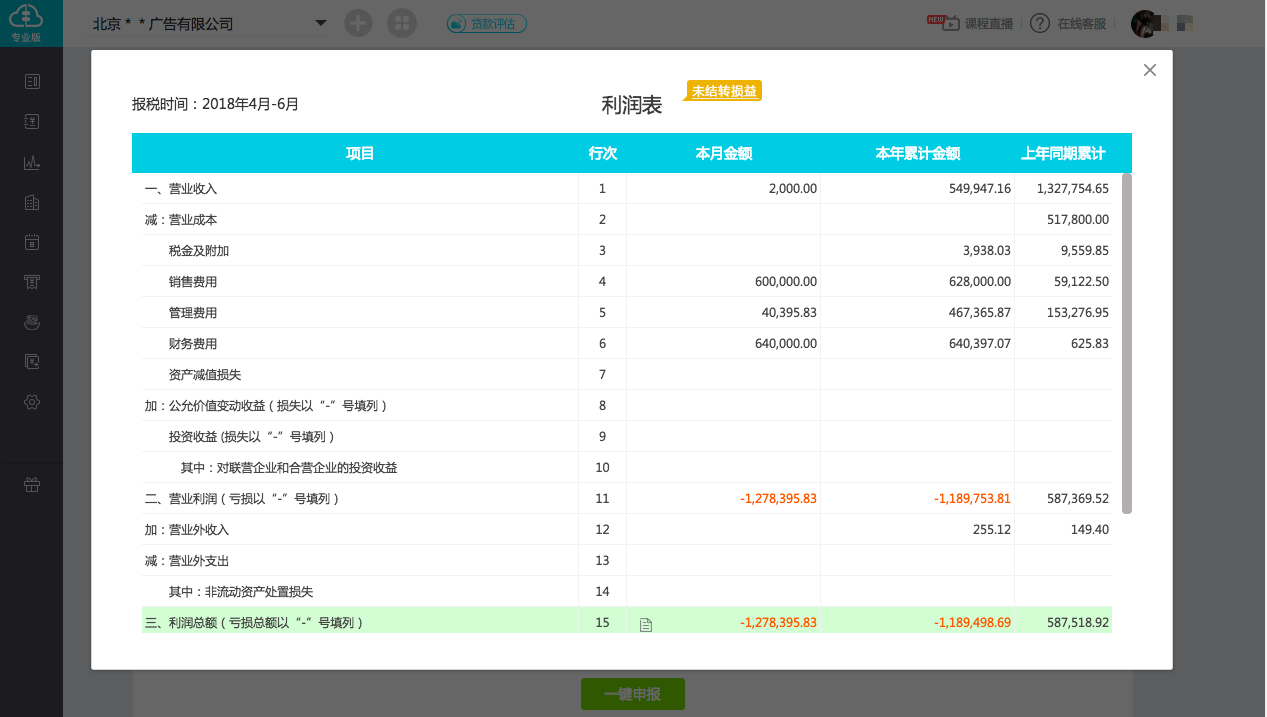This screenshot has height=717, width=1267.
Task: Open the line chart icon in sidebar
Action: pos(32,162)
